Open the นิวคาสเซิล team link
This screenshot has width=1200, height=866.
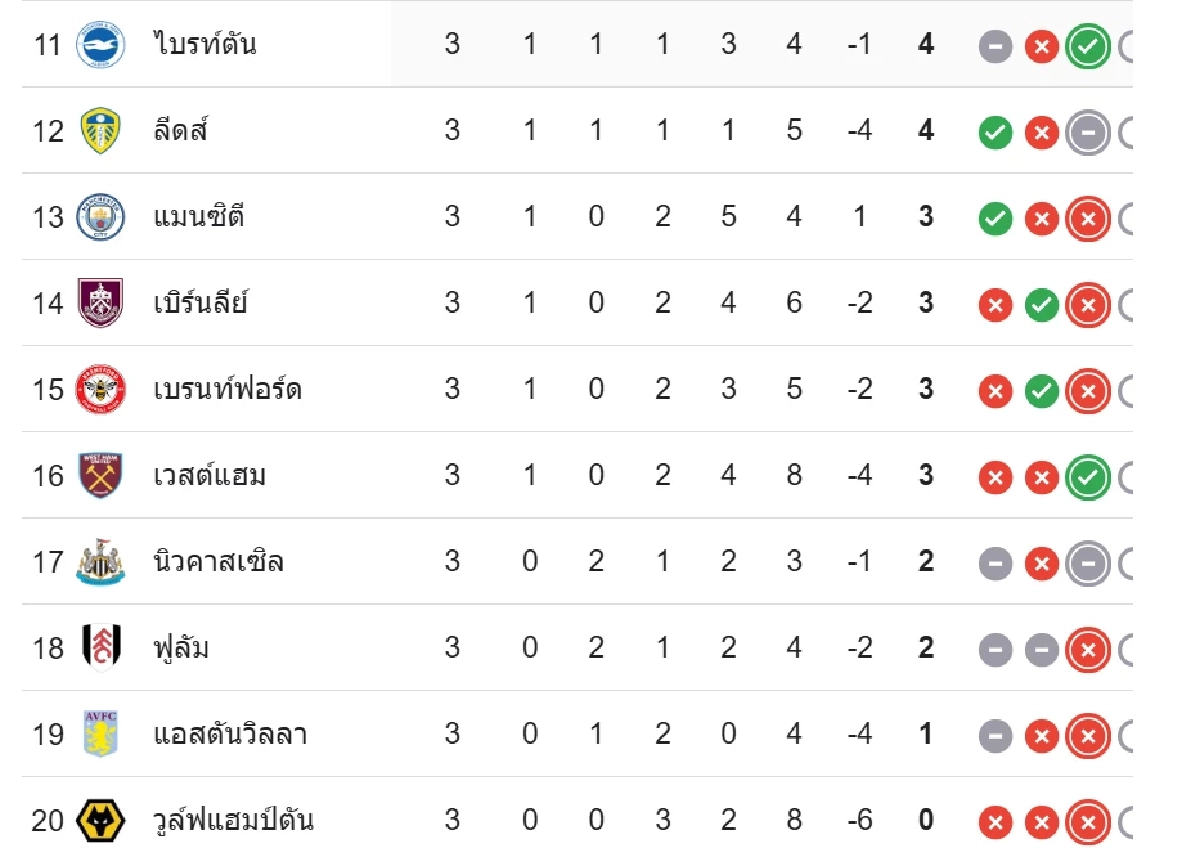pyautogui.click(x=219, y=561)
